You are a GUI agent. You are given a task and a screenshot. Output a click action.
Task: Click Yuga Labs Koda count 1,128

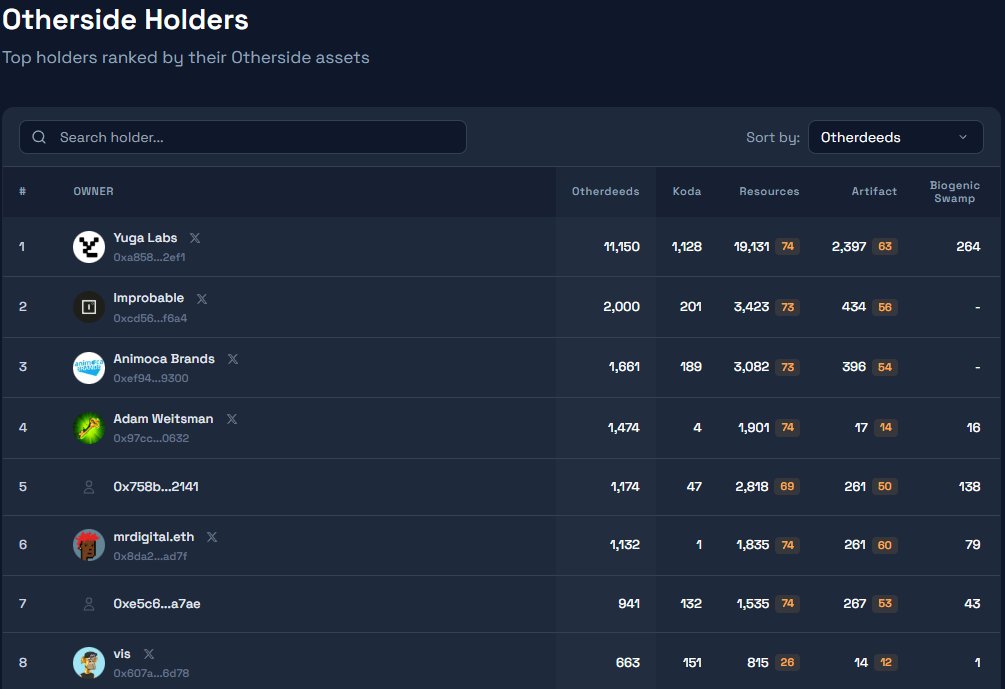(686, 247)
